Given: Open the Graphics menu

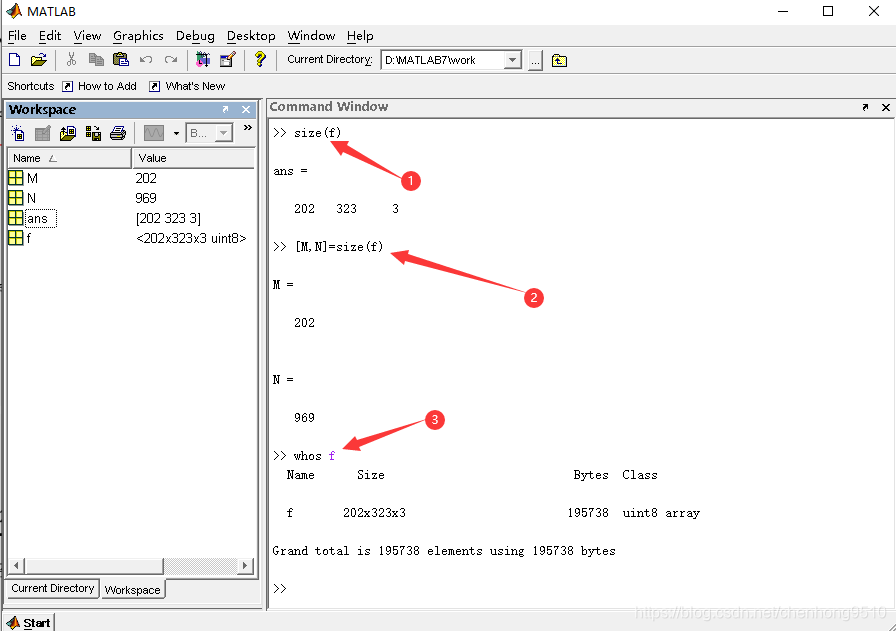Looking at the screenshot, I should point(138,35).
